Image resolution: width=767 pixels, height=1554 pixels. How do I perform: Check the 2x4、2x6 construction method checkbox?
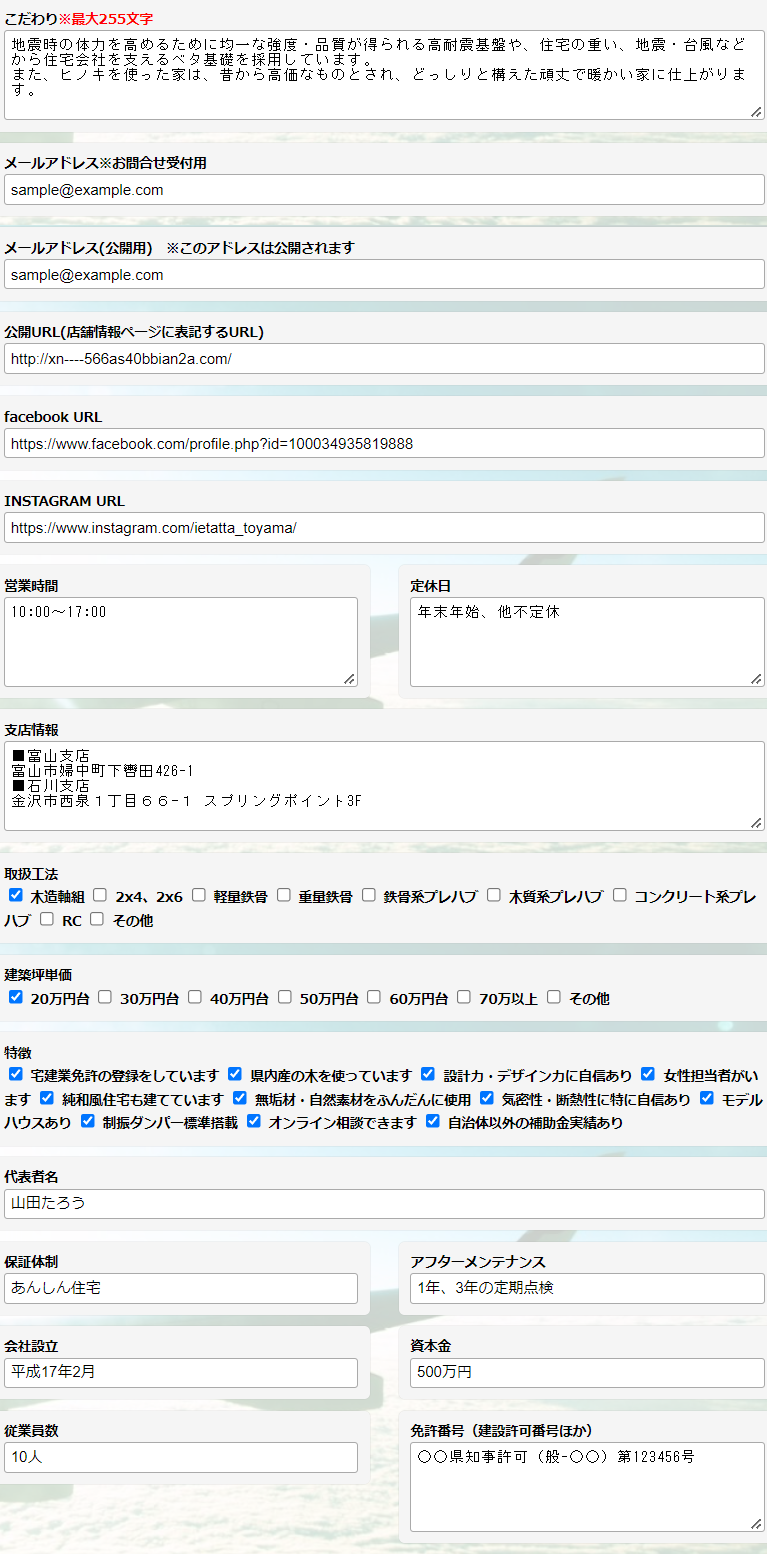[x=100, y=895]
